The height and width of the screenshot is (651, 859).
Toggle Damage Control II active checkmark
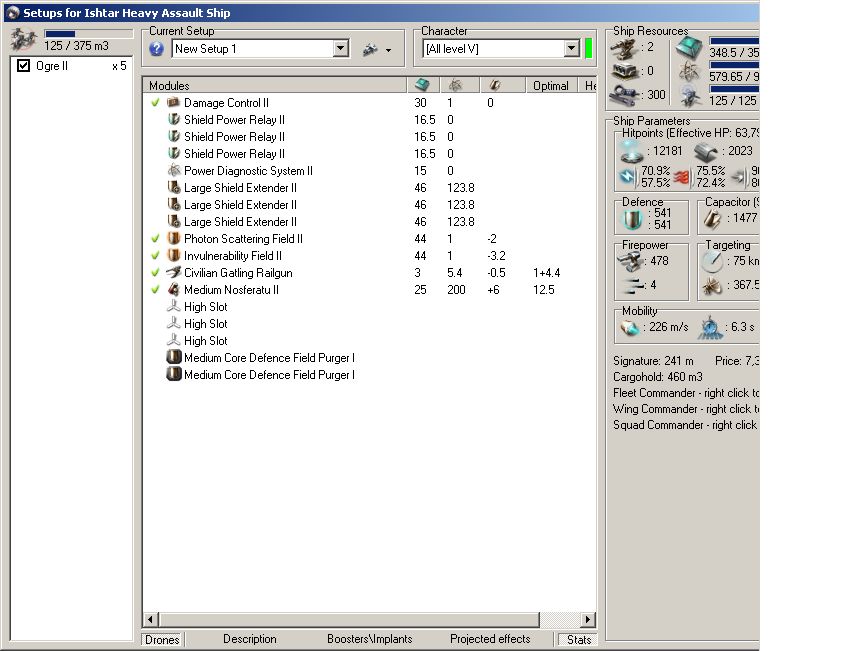[156, 102]
